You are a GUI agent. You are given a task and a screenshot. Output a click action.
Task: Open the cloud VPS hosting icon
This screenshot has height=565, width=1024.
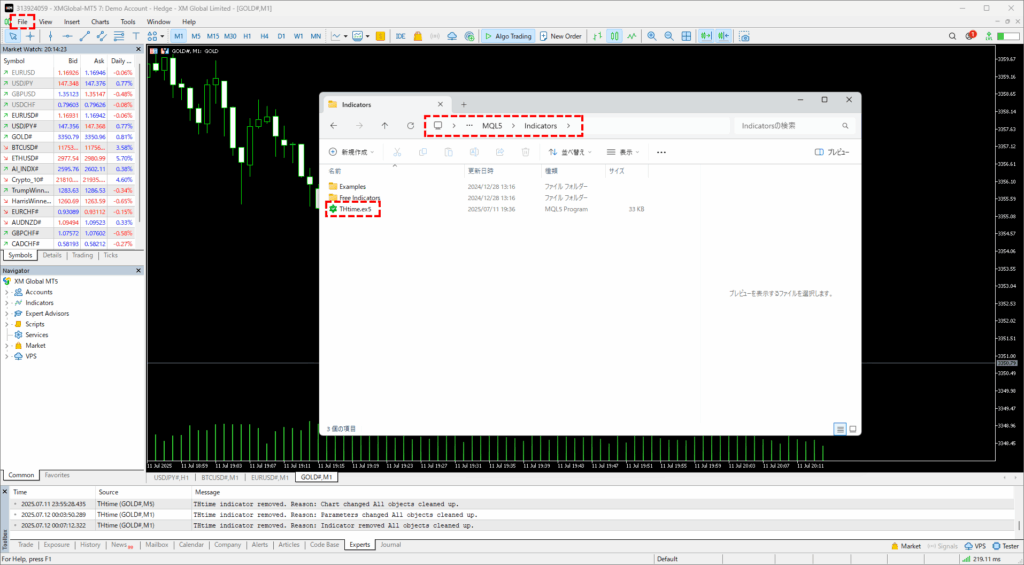[x=452, y=37]
